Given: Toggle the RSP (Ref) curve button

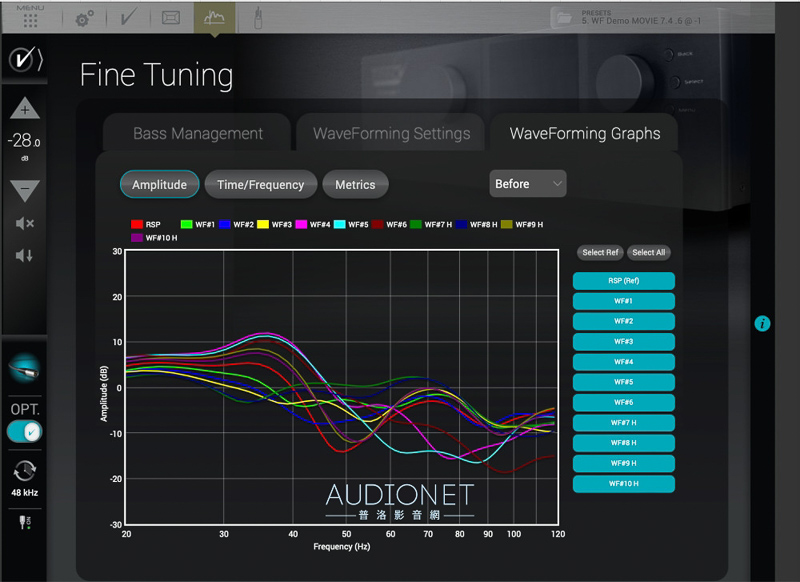Looking at the screenshot, I should (x=623, y=281).
